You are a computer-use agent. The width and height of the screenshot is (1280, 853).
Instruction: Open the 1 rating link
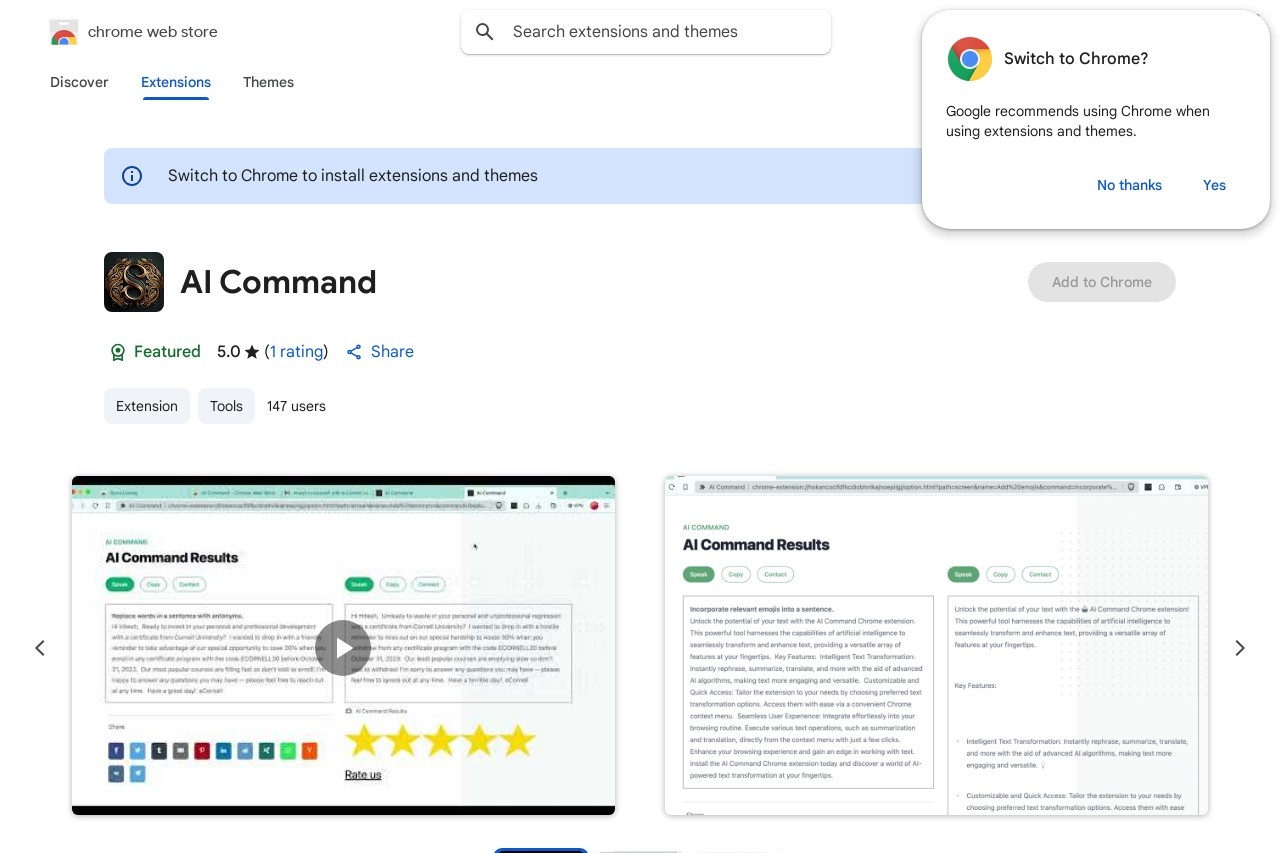297,352
